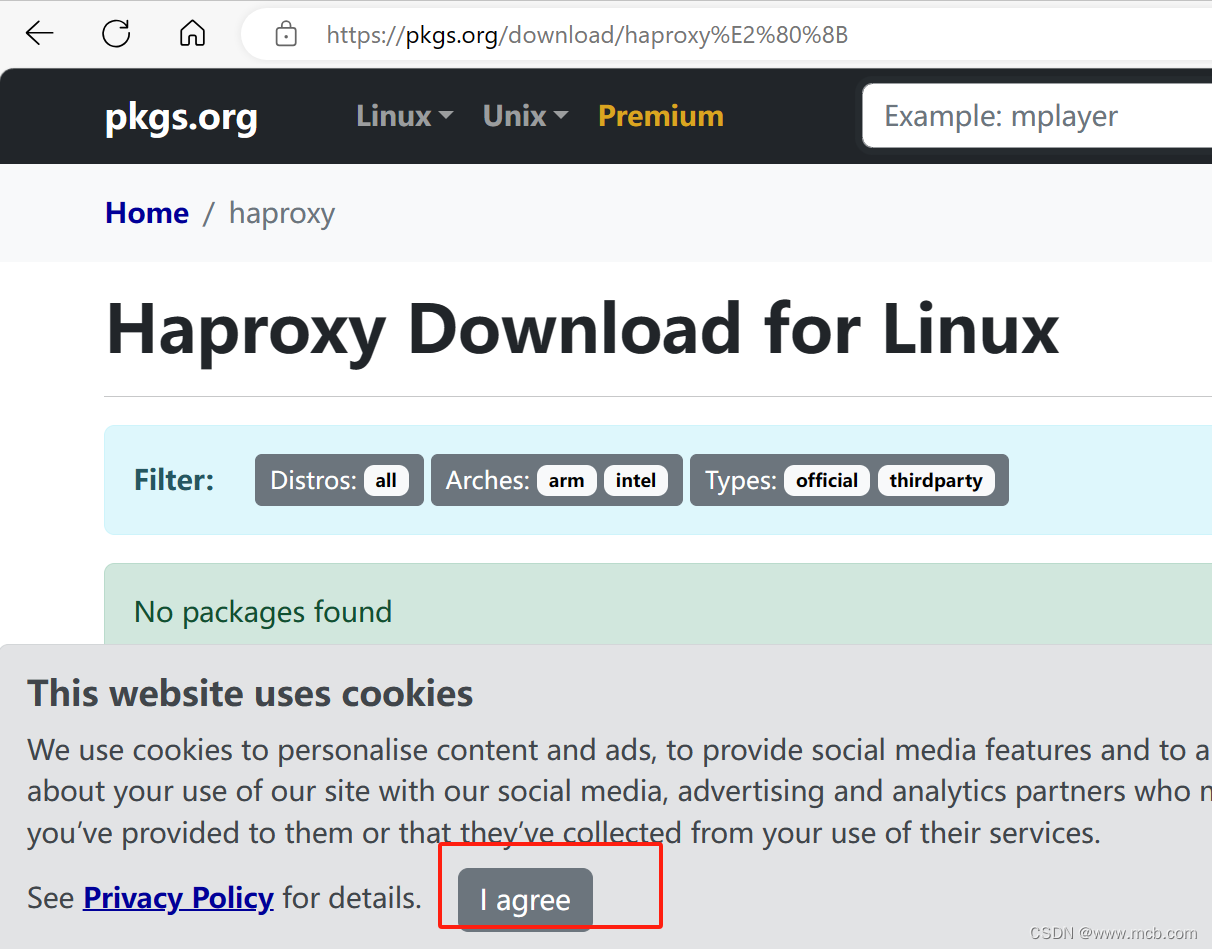This screenshot has width=1212, height=949.
Task: Expand the Unix dropdown menu
Action: click(x=524, y=116)
